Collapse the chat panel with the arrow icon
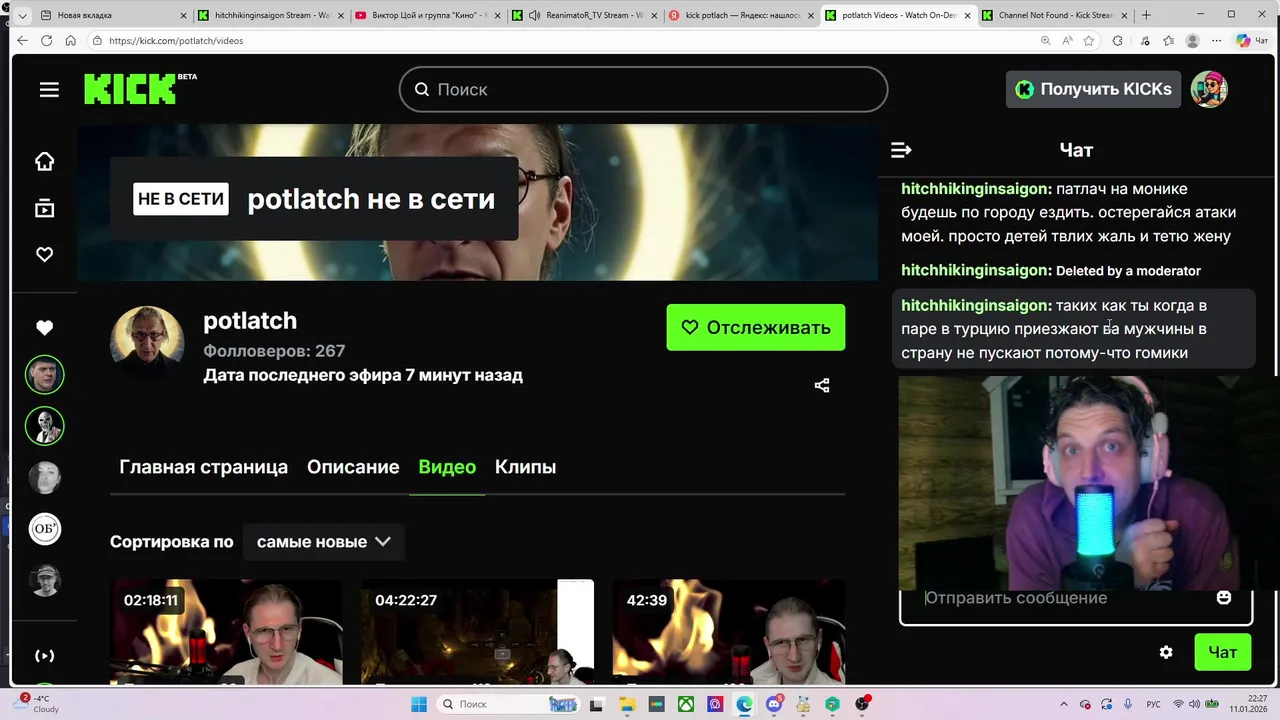This screenshot has height=720, width=1280. click(x=901, y=150)
